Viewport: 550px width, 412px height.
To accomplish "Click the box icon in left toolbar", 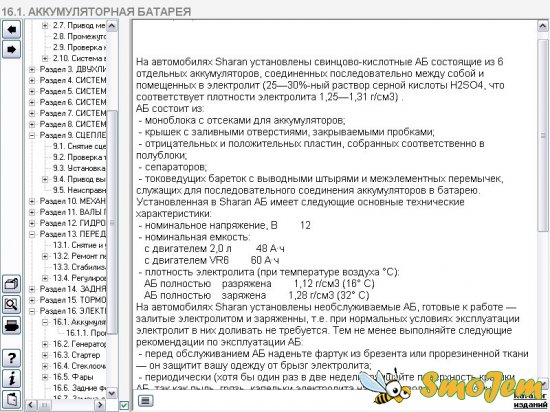I will (x=12, y=284).
